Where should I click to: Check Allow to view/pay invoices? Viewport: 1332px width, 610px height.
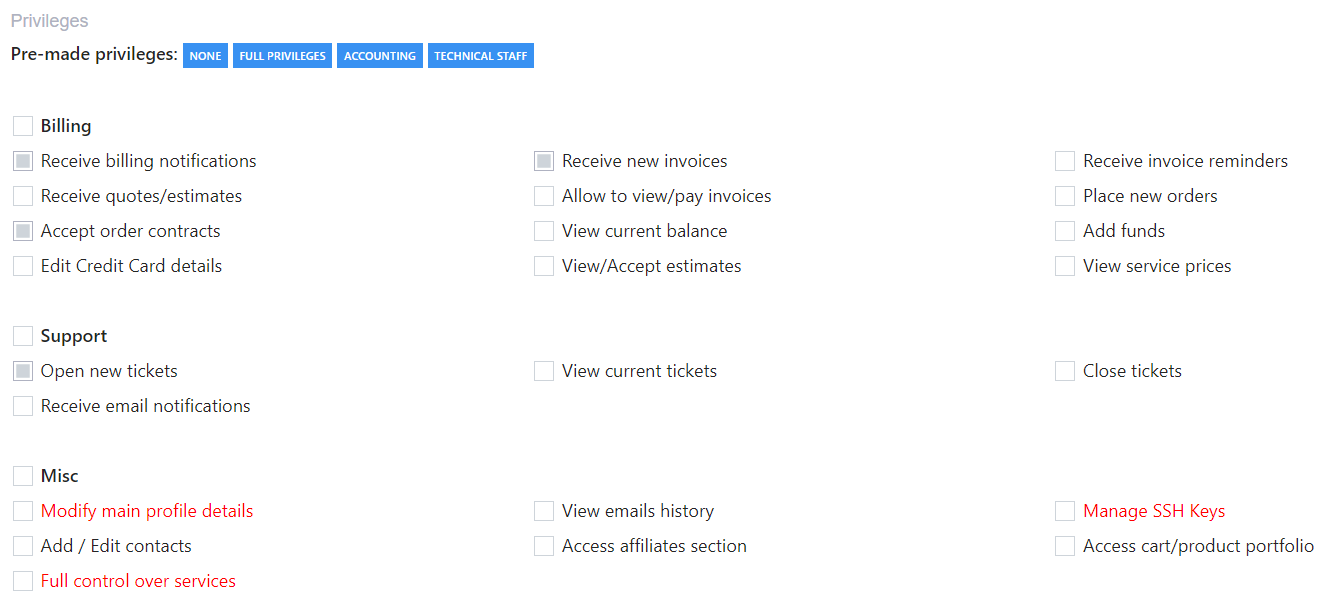[544, 196]
